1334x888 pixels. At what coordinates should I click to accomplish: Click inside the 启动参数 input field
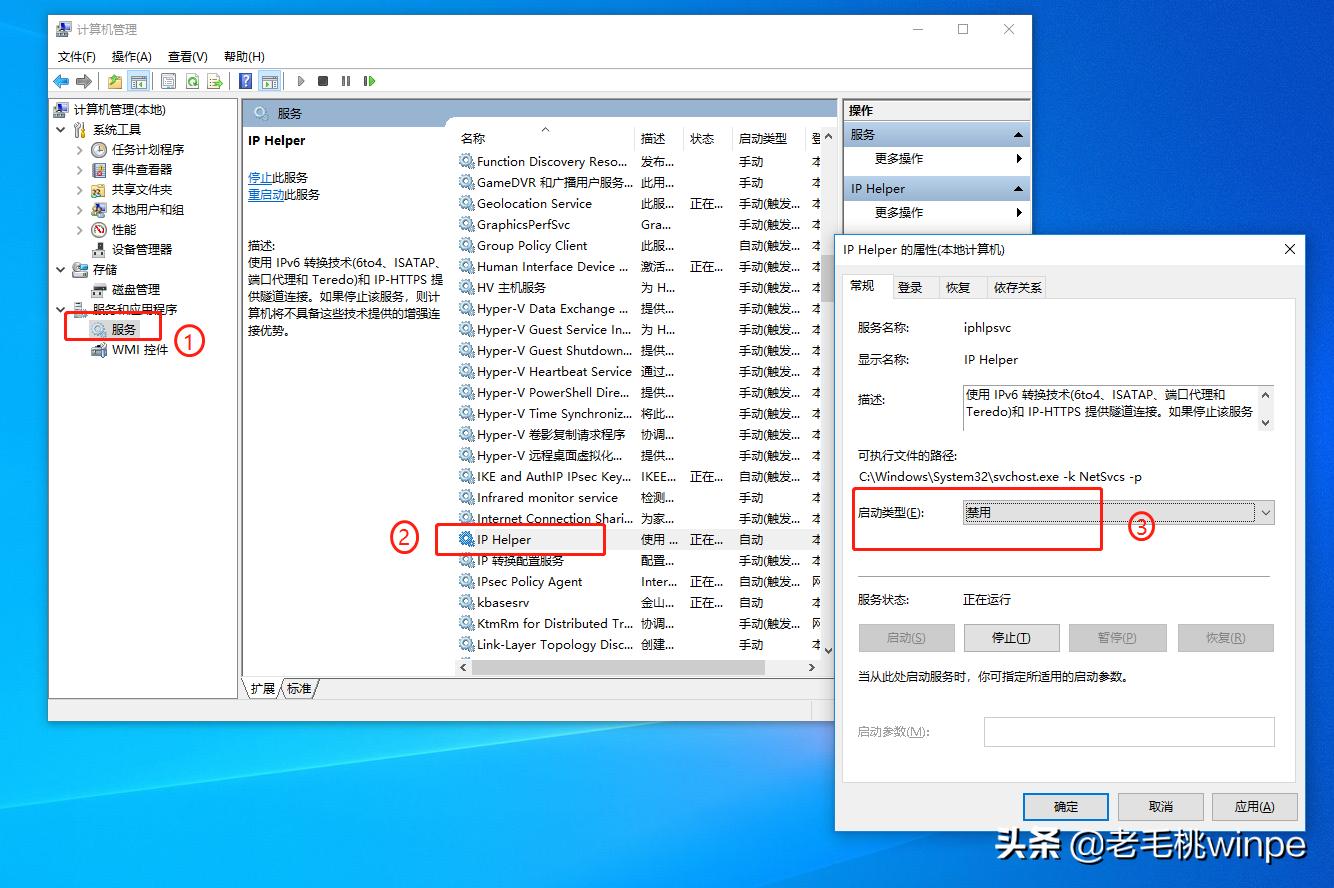[1129, 731]
